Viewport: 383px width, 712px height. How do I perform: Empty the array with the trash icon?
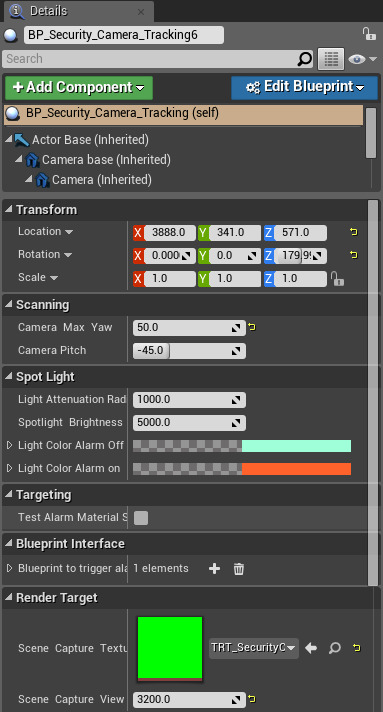tap(239, 569)
